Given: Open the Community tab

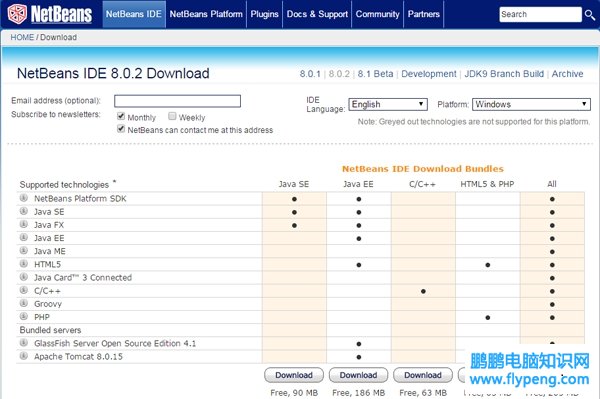Looking at the screenshot, I should (x=377, y=14).
